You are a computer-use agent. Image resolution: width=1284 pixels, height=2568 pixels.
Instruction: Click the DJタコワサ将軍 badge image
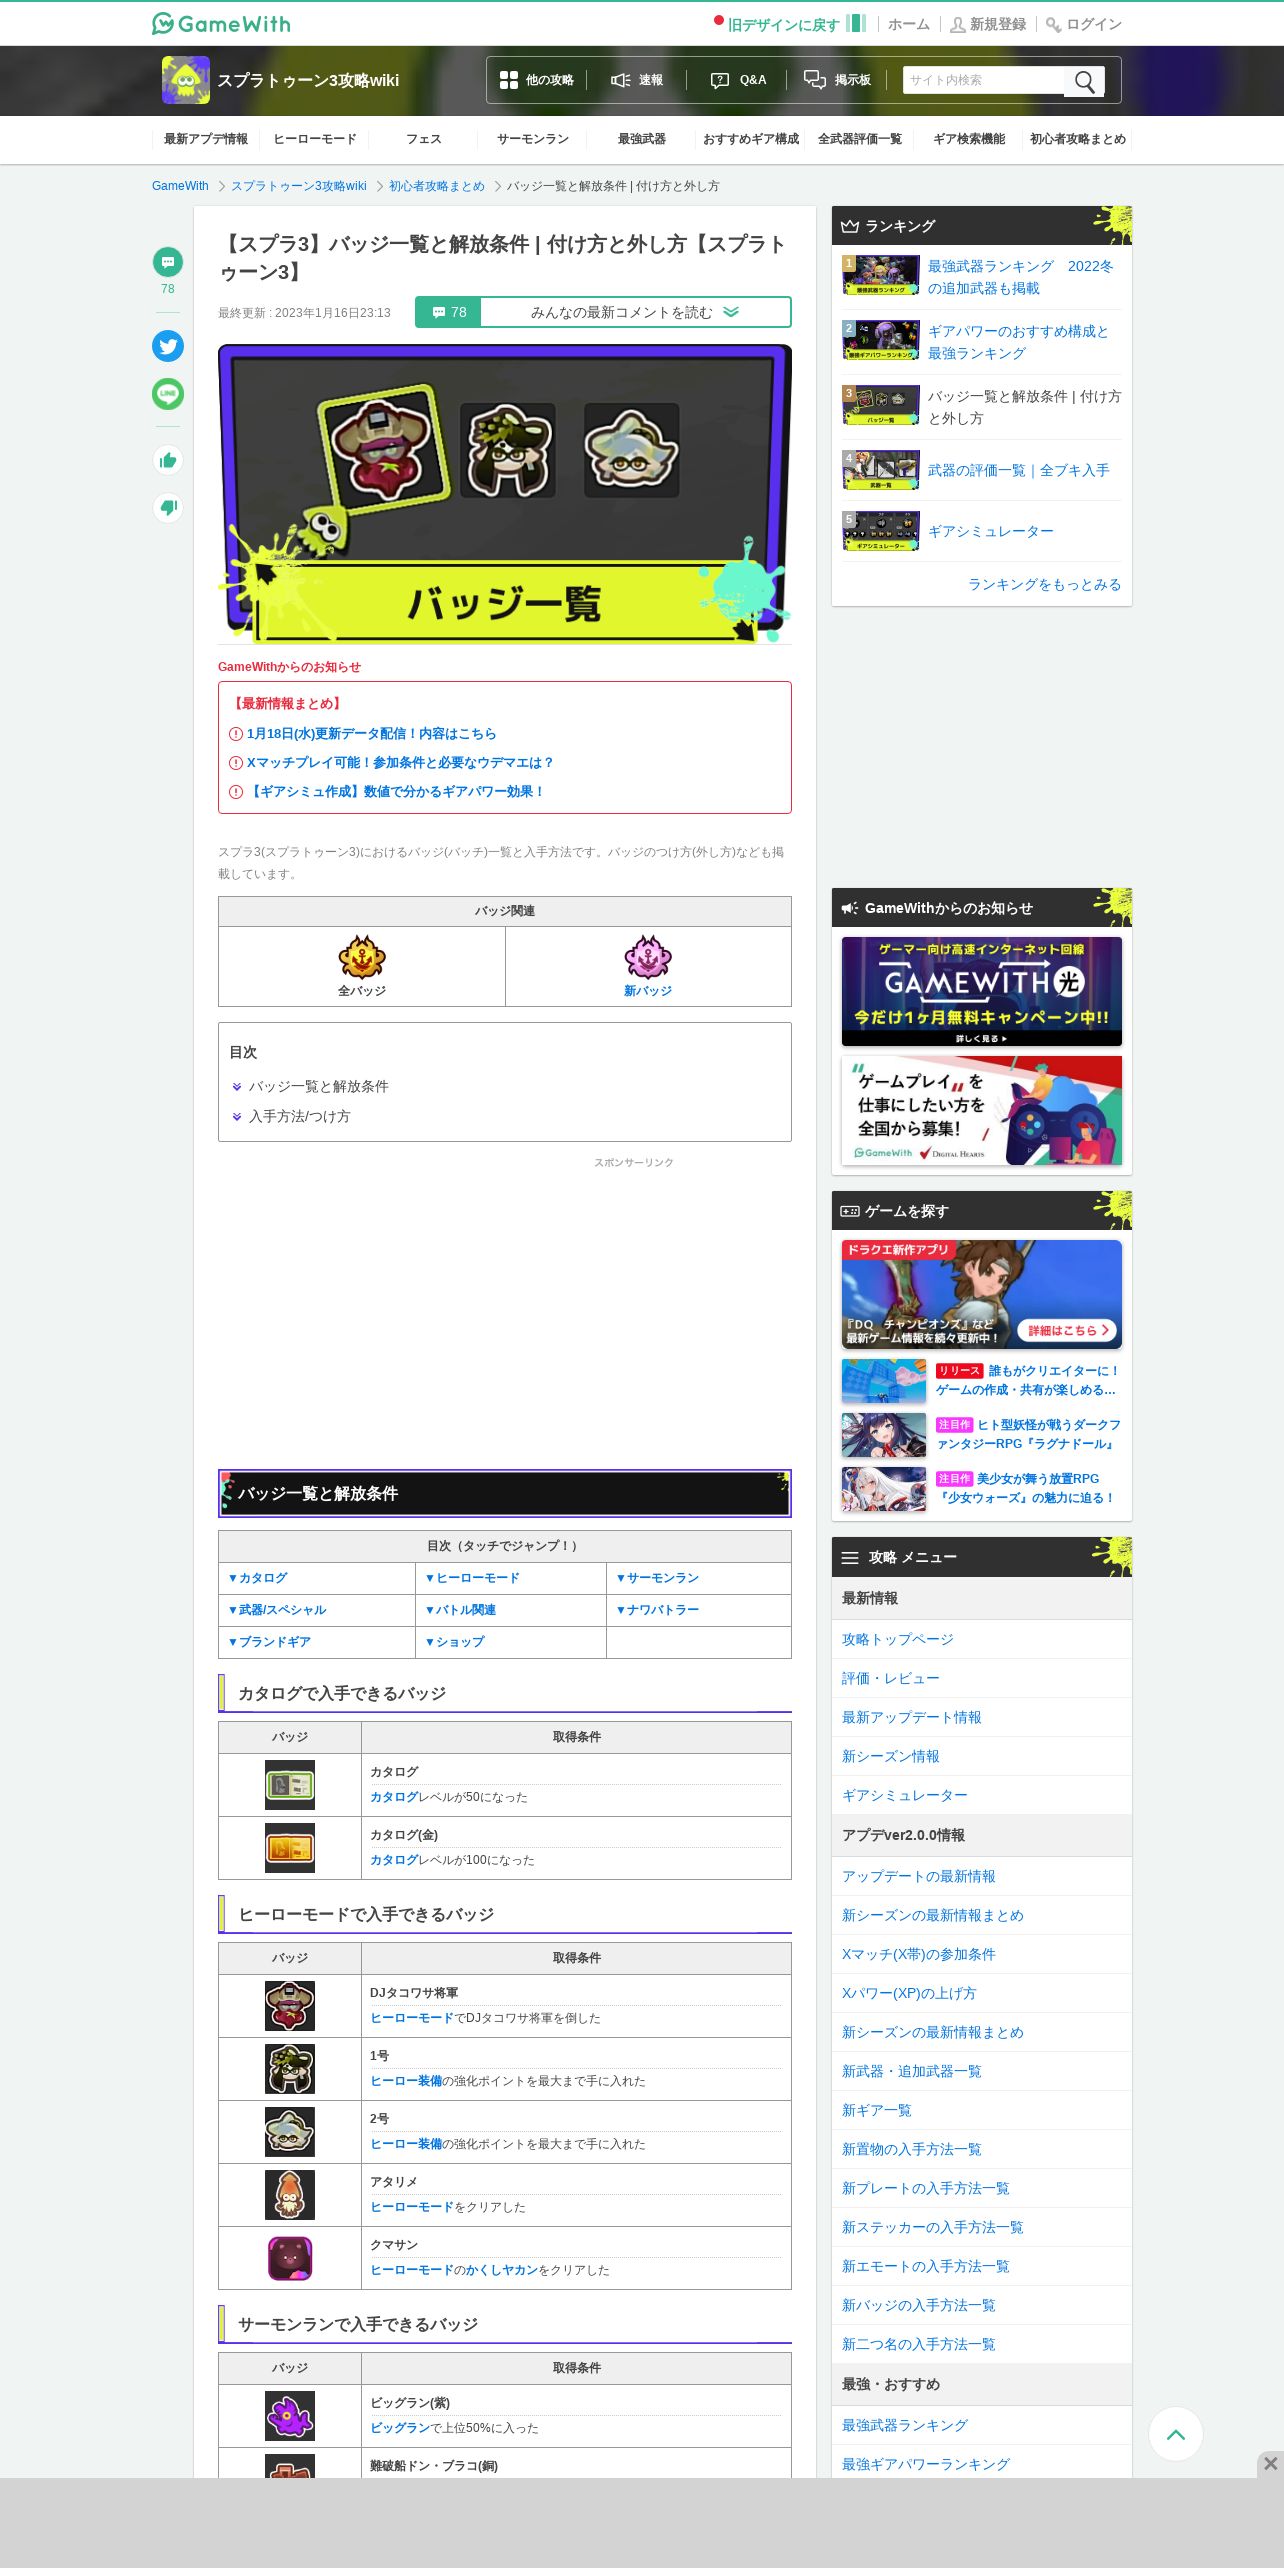coord(290,2006)
